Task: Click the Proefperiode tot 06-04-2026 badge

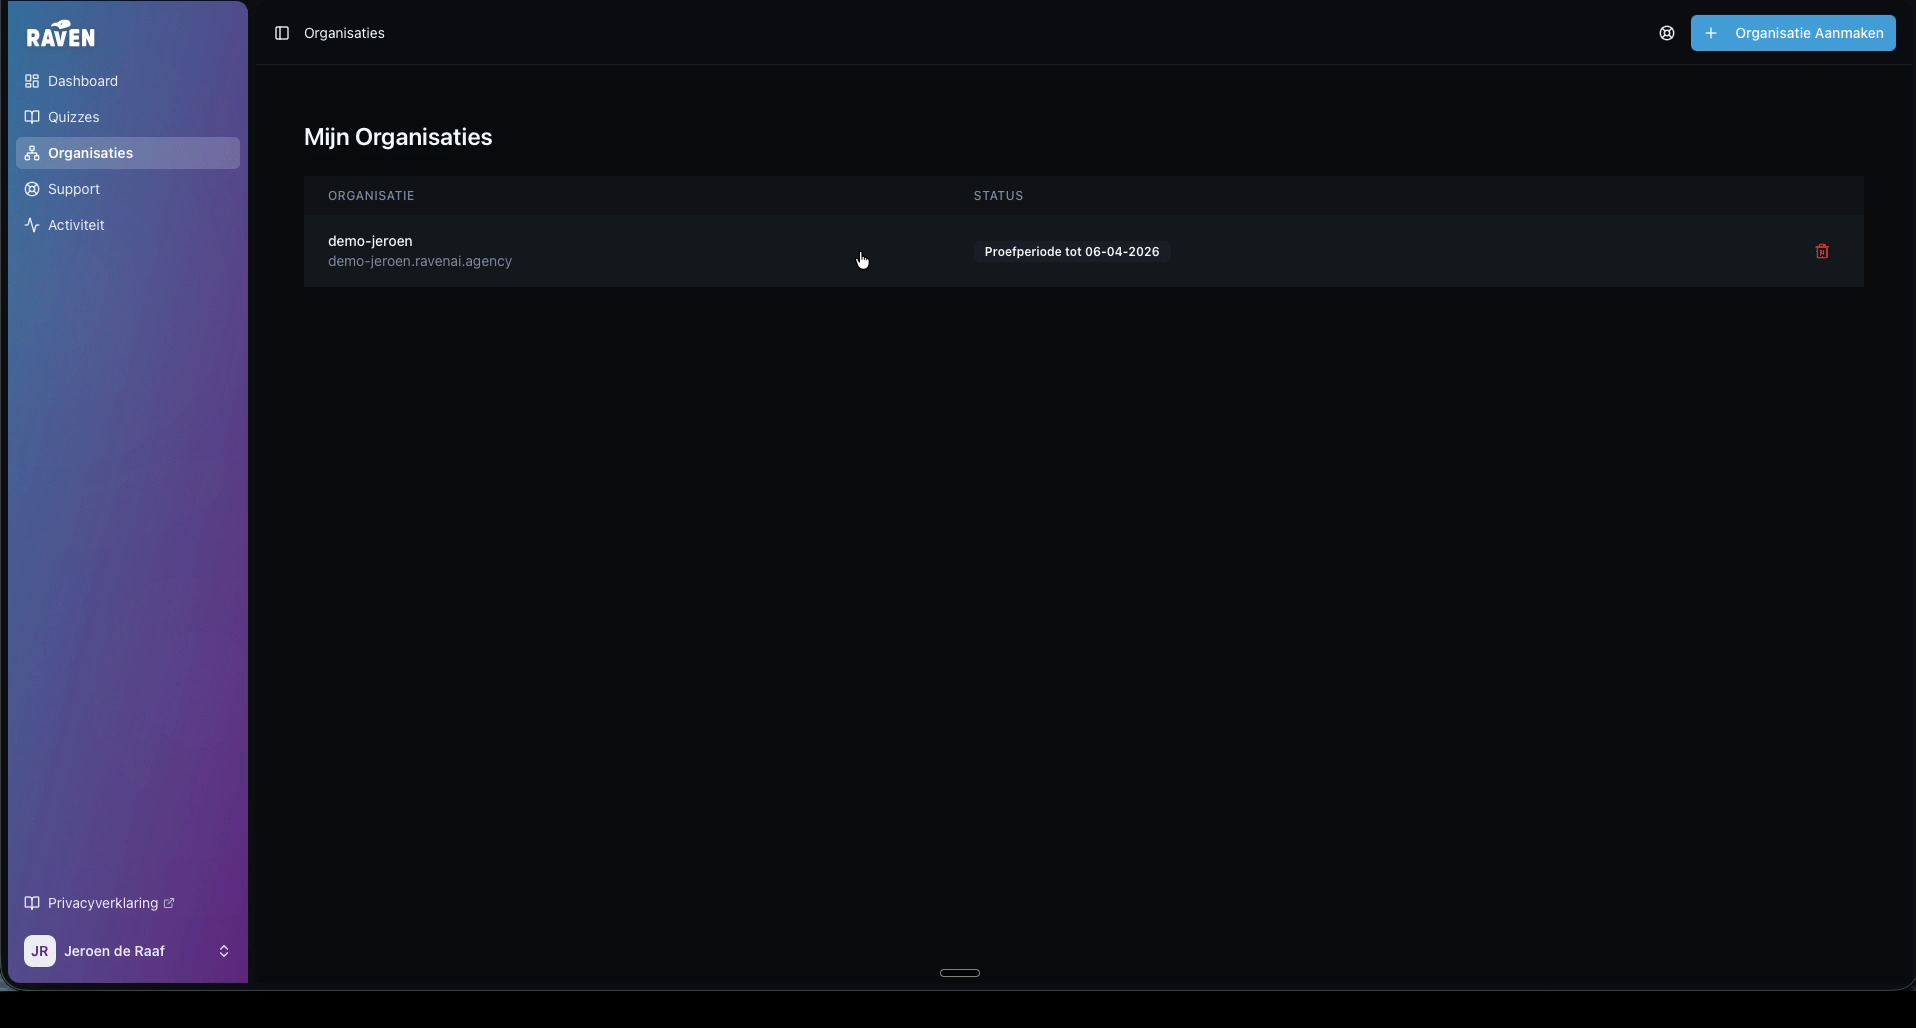Action: point(1071,252)
